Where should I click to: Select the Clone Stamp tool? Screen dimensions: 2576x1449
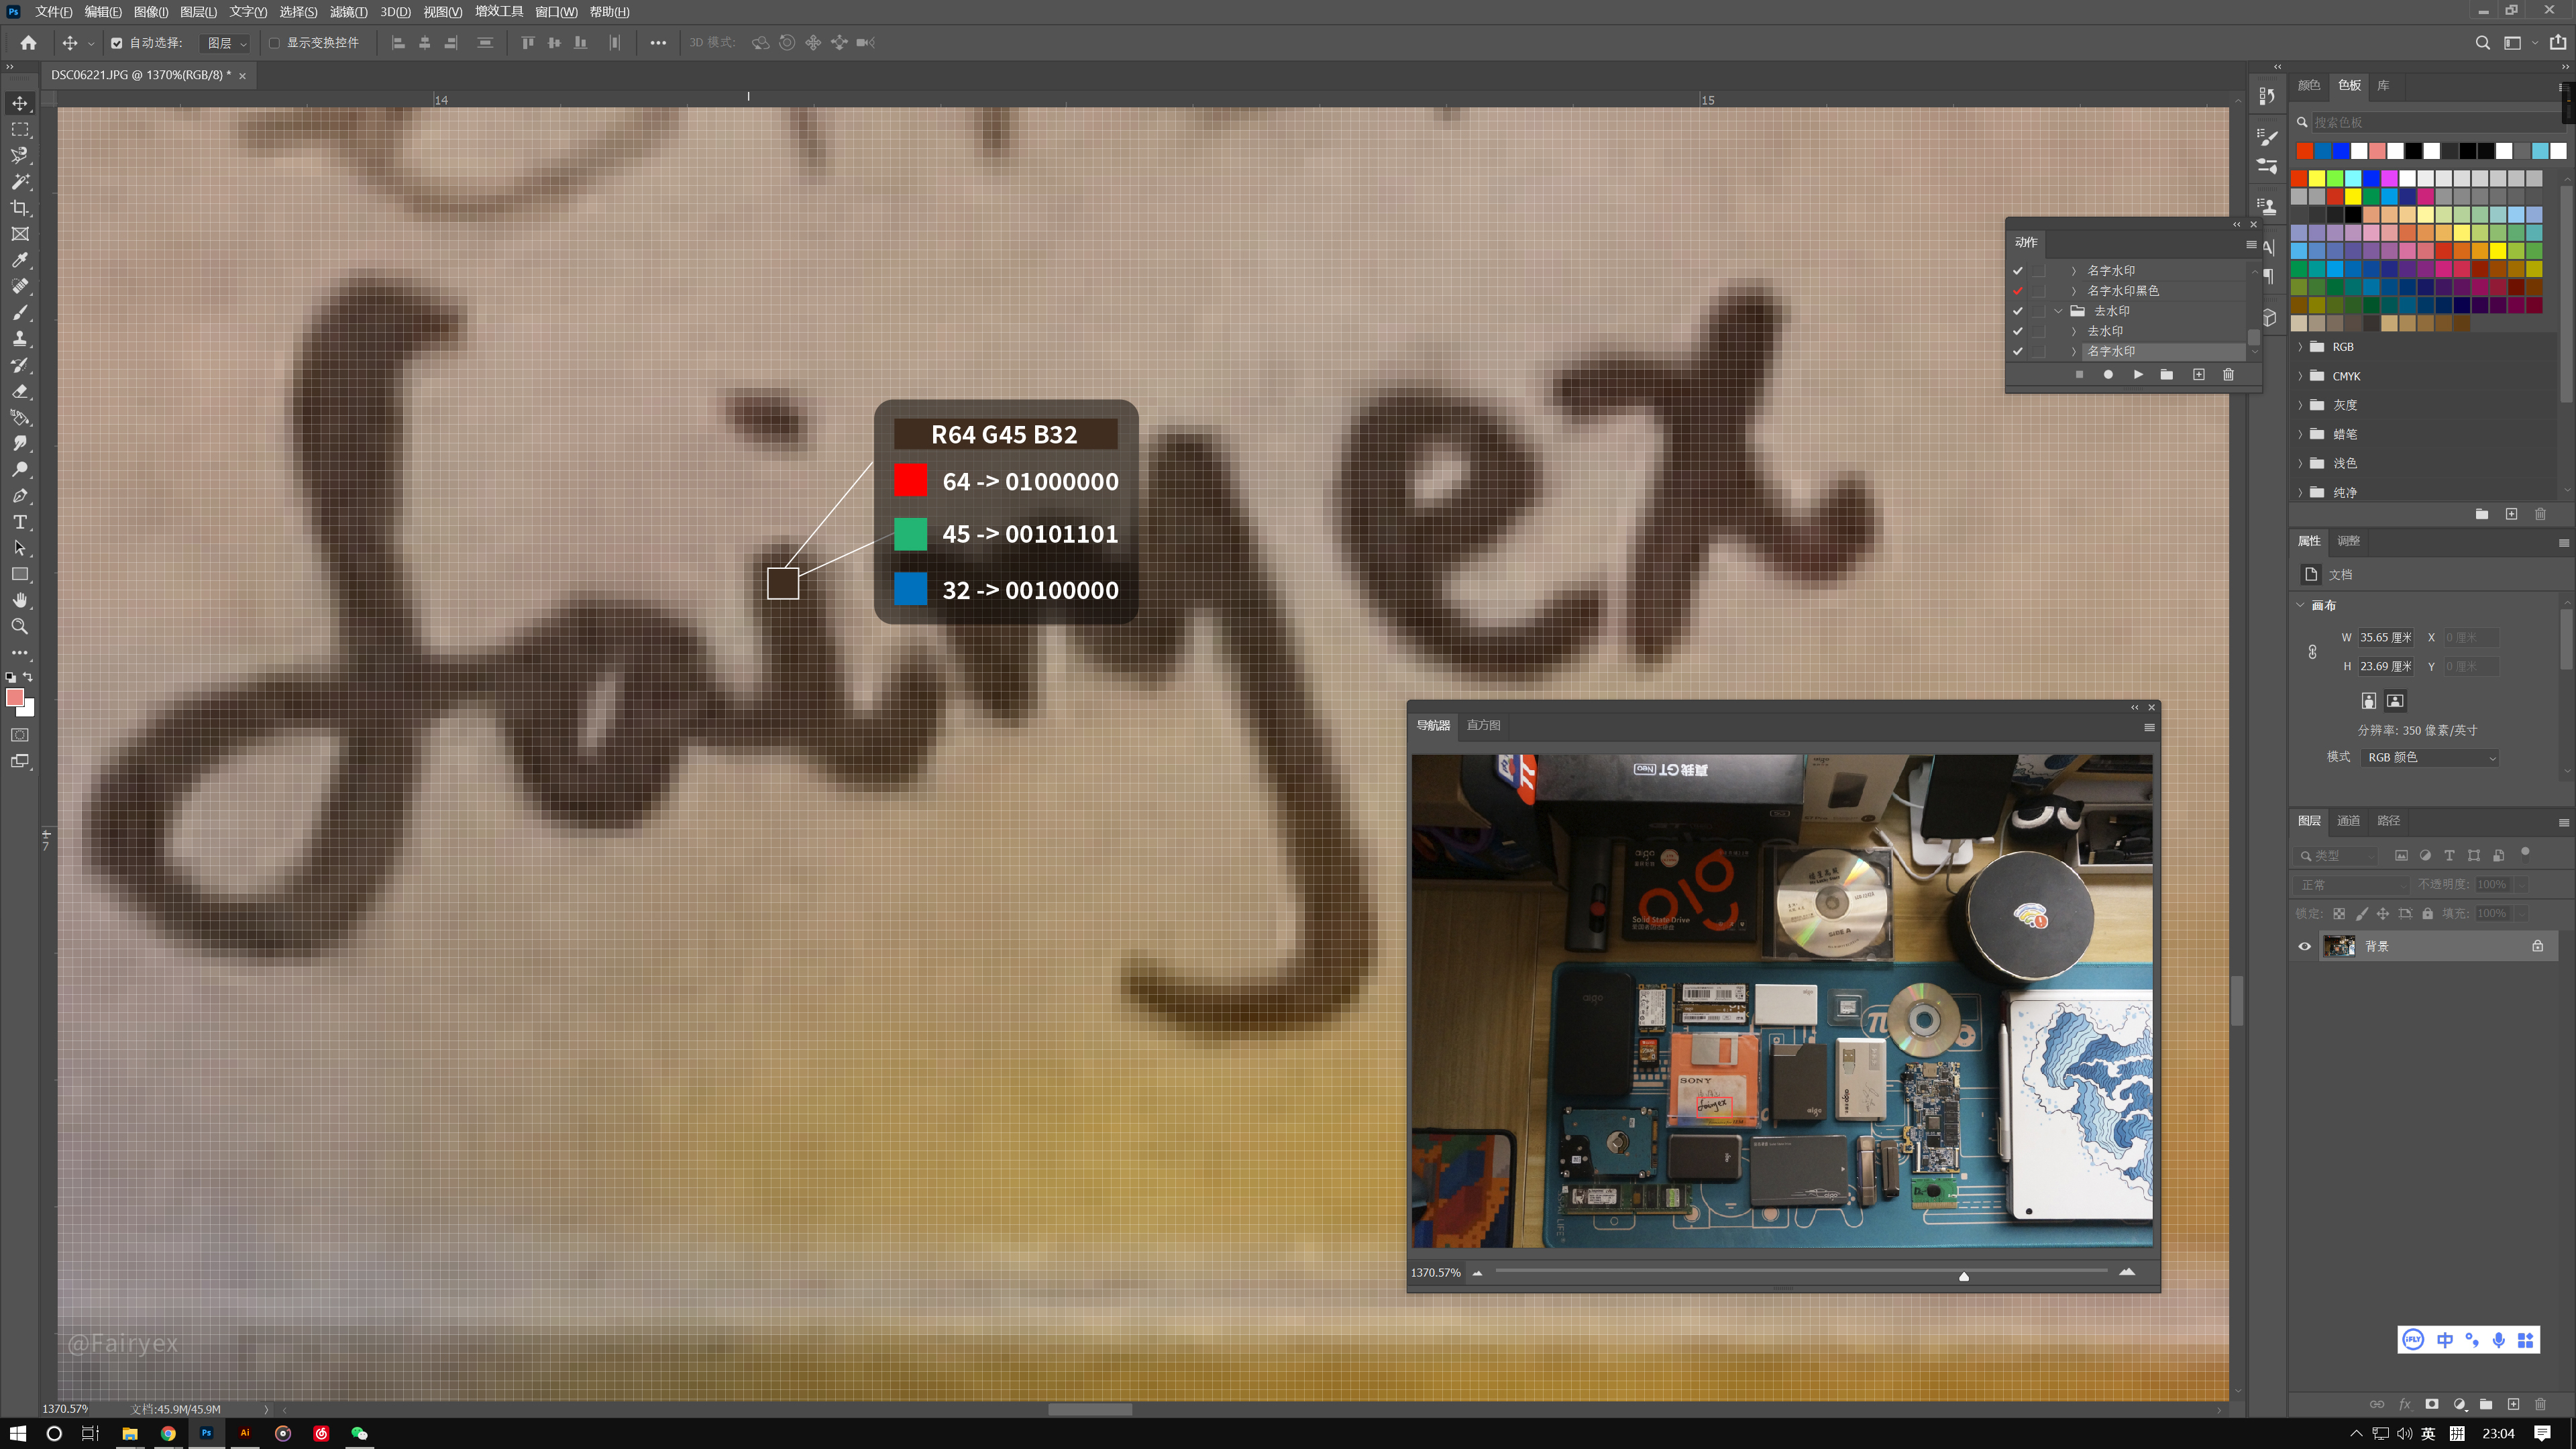click(x=20, y=339)
